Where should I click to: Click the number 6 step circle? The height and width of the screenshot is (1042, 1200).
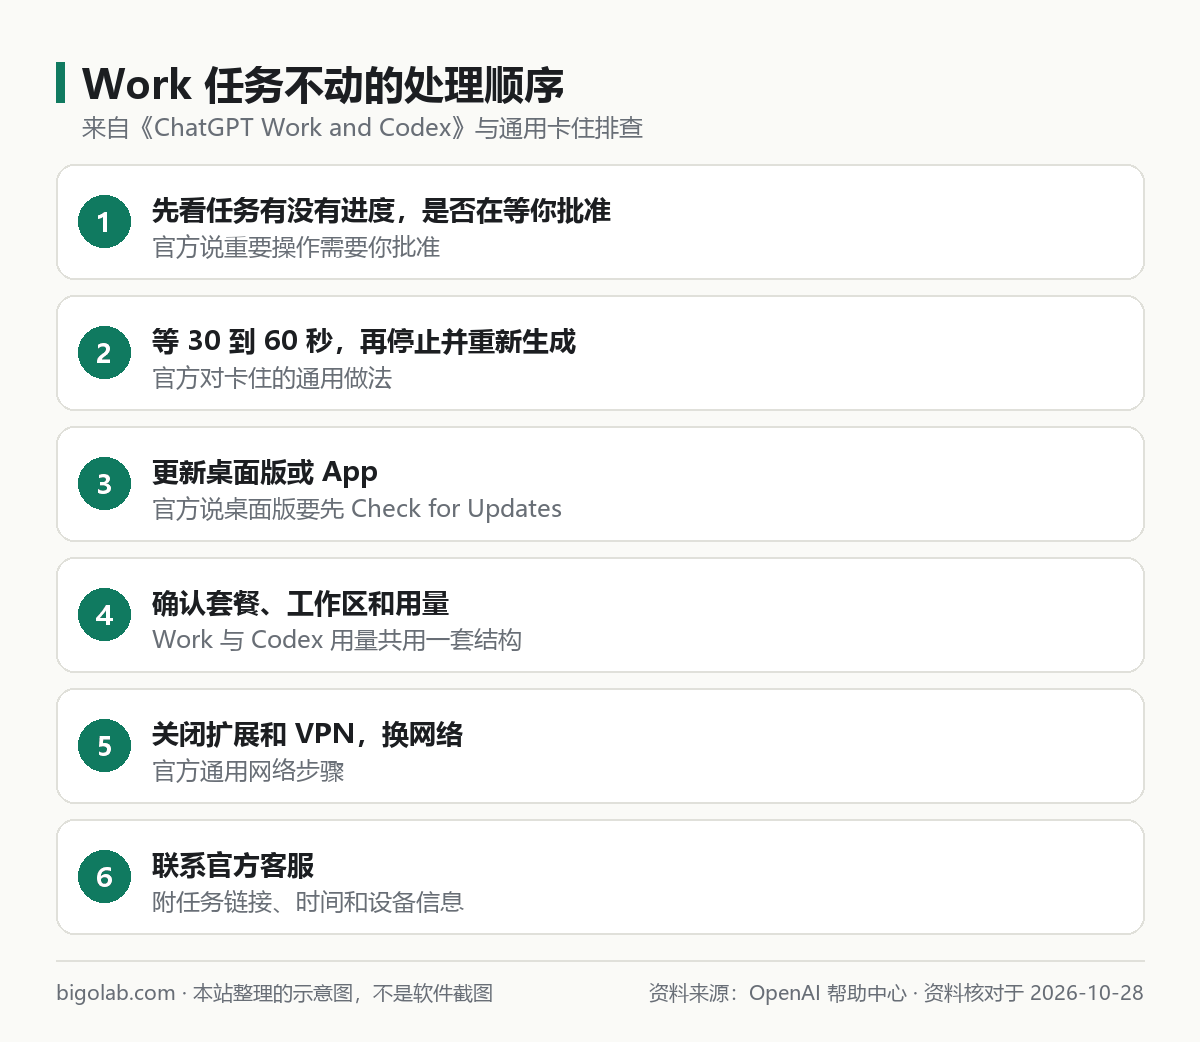104,877
